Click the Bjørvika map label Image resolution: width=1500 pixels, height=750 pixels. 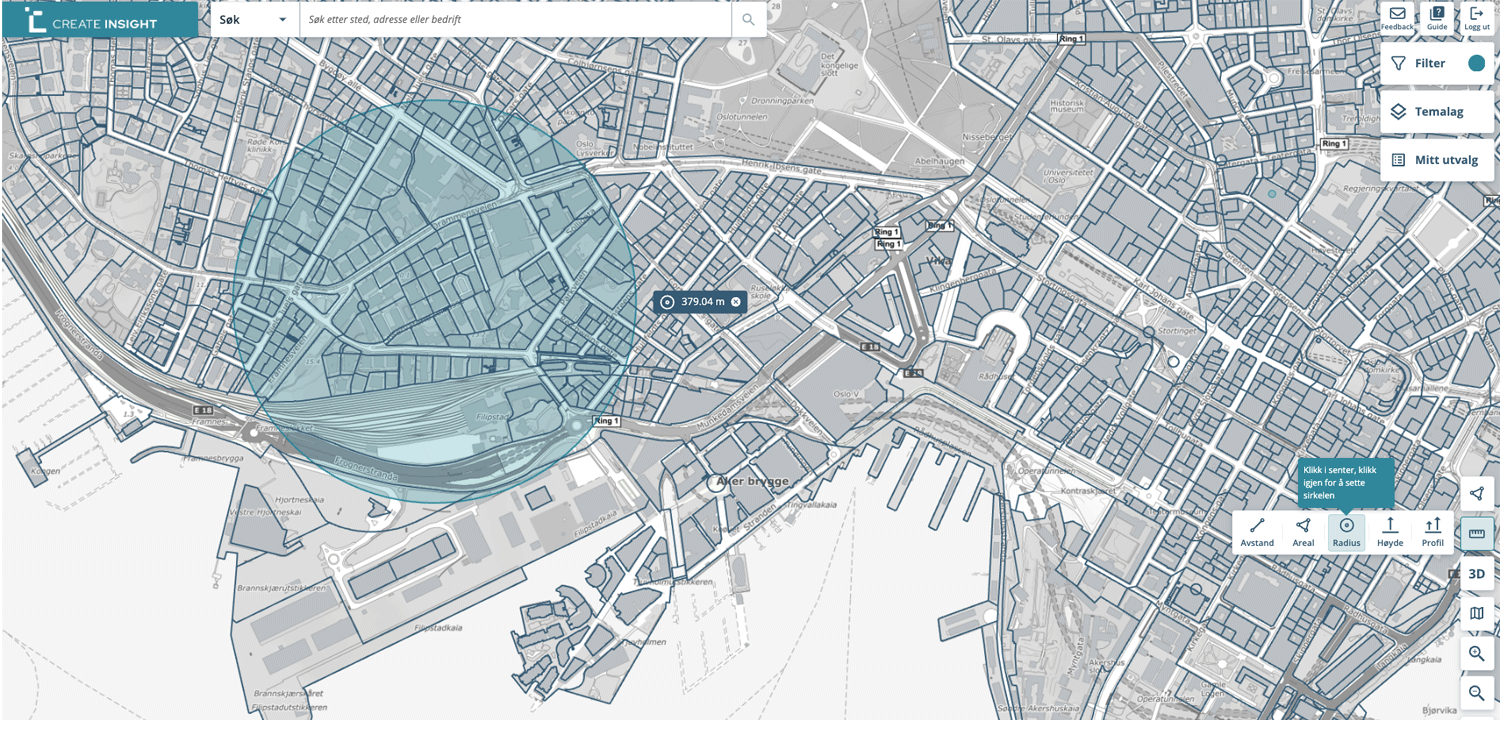point(1441,709)
